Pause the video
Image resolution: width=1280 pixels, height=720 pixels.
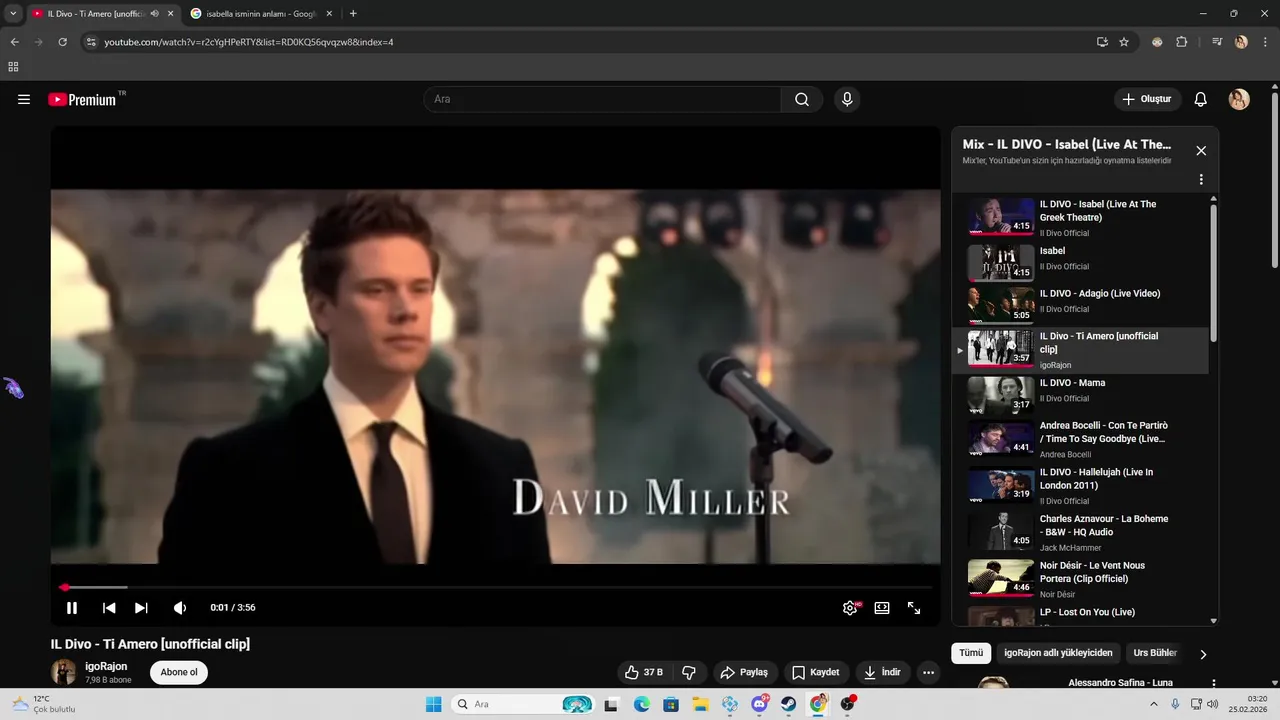pos(72,607)
